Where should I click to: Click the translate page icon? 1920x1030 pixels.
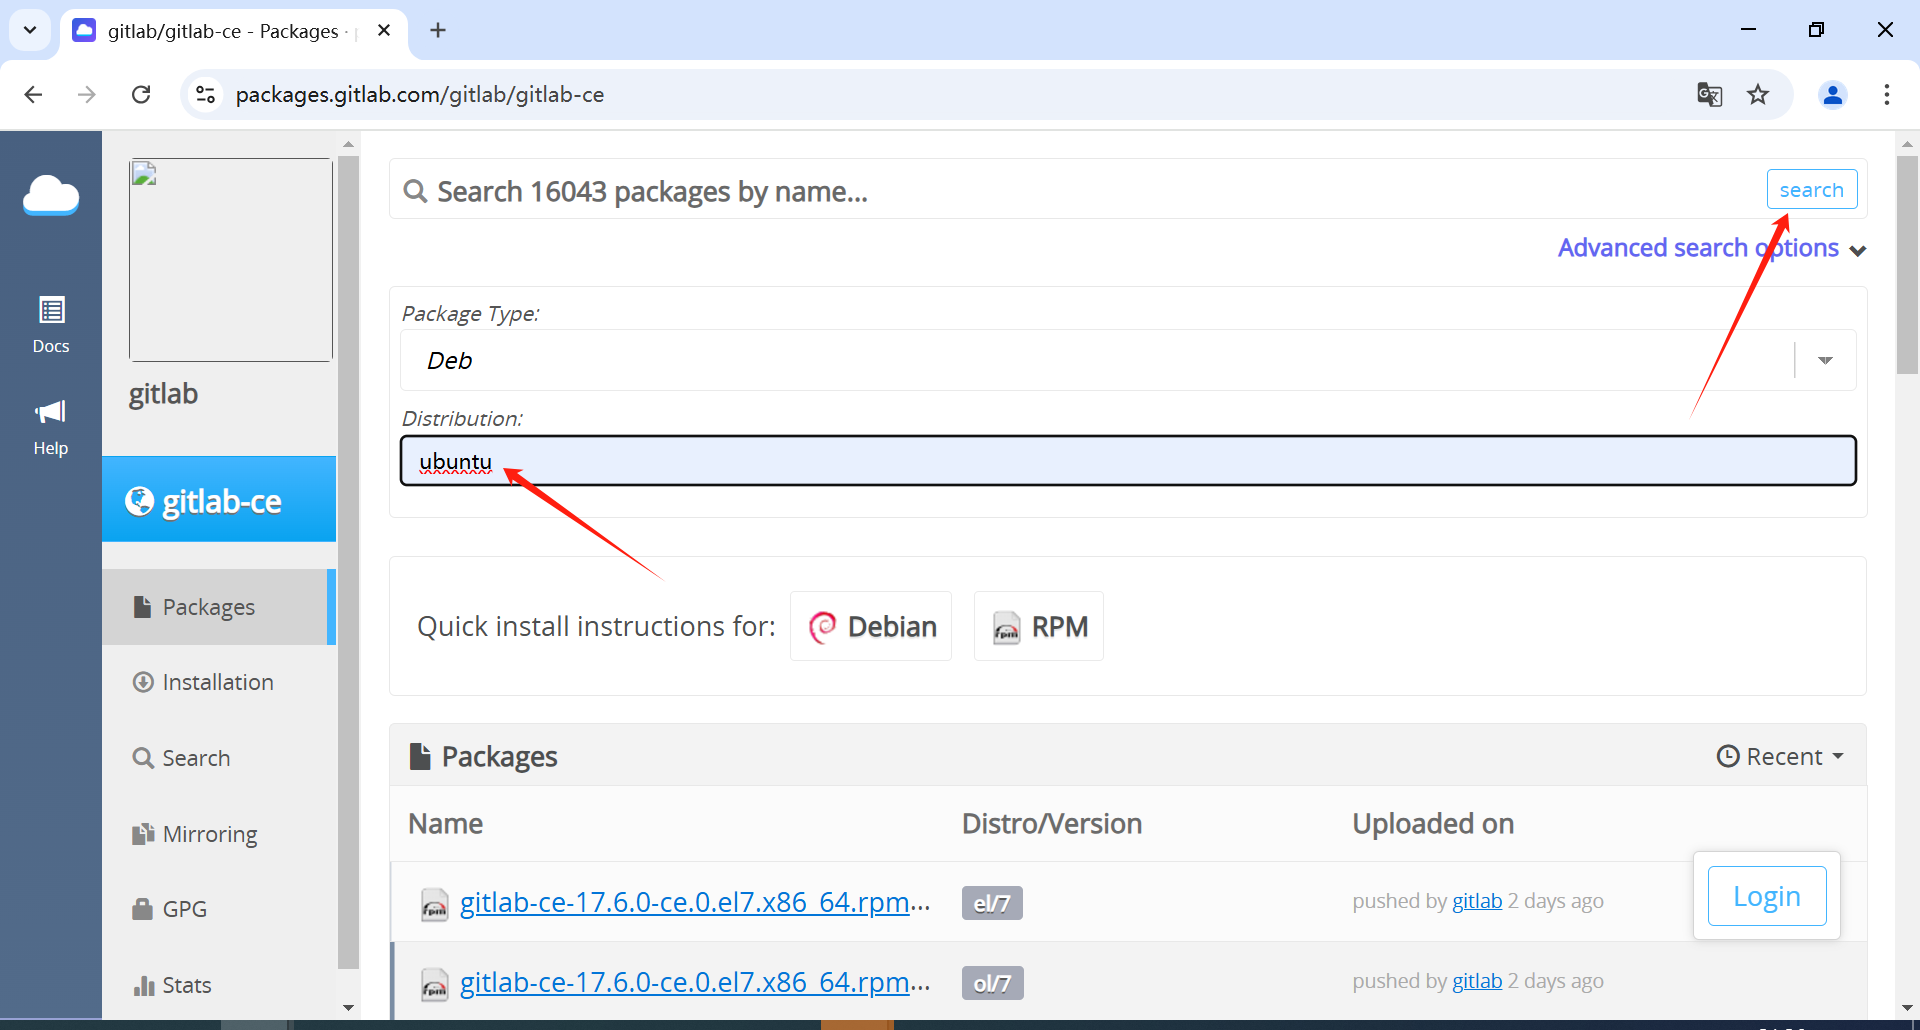click(1709, 94)
